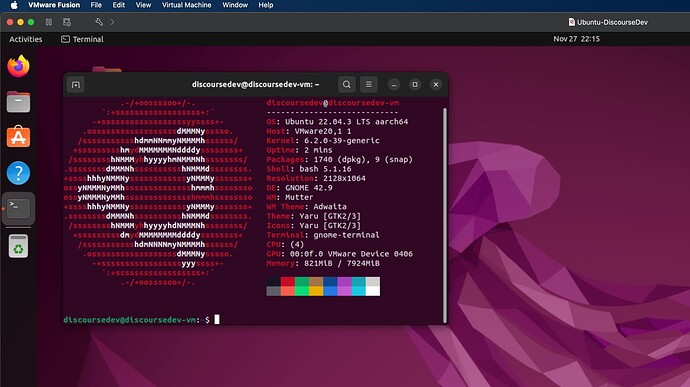Open the Nov 27 22:15 clock panel
The image size is (690, 387).
pyautogui.click(x=576, y=39)
